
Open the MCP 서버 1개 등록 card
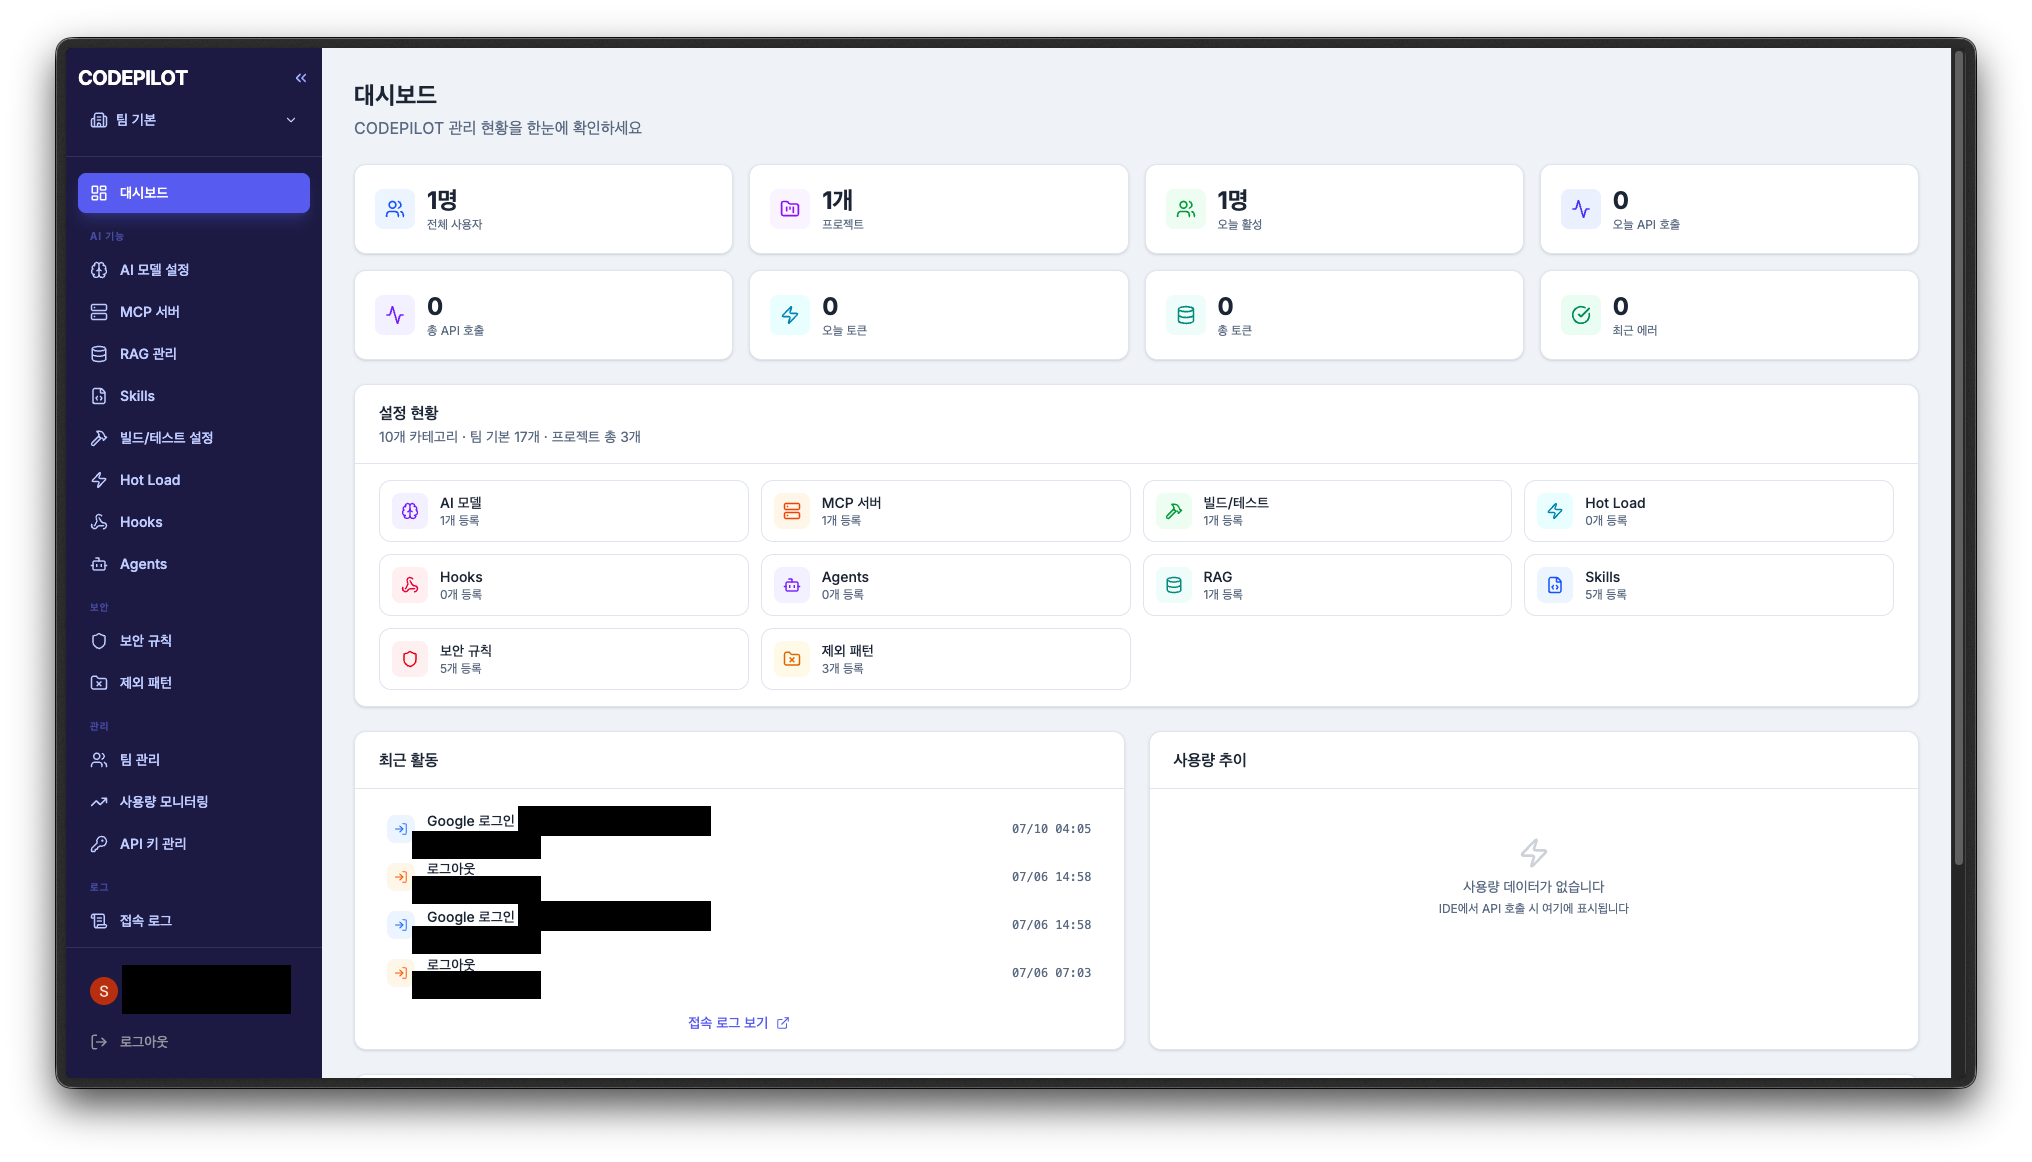tap(945, 511)
